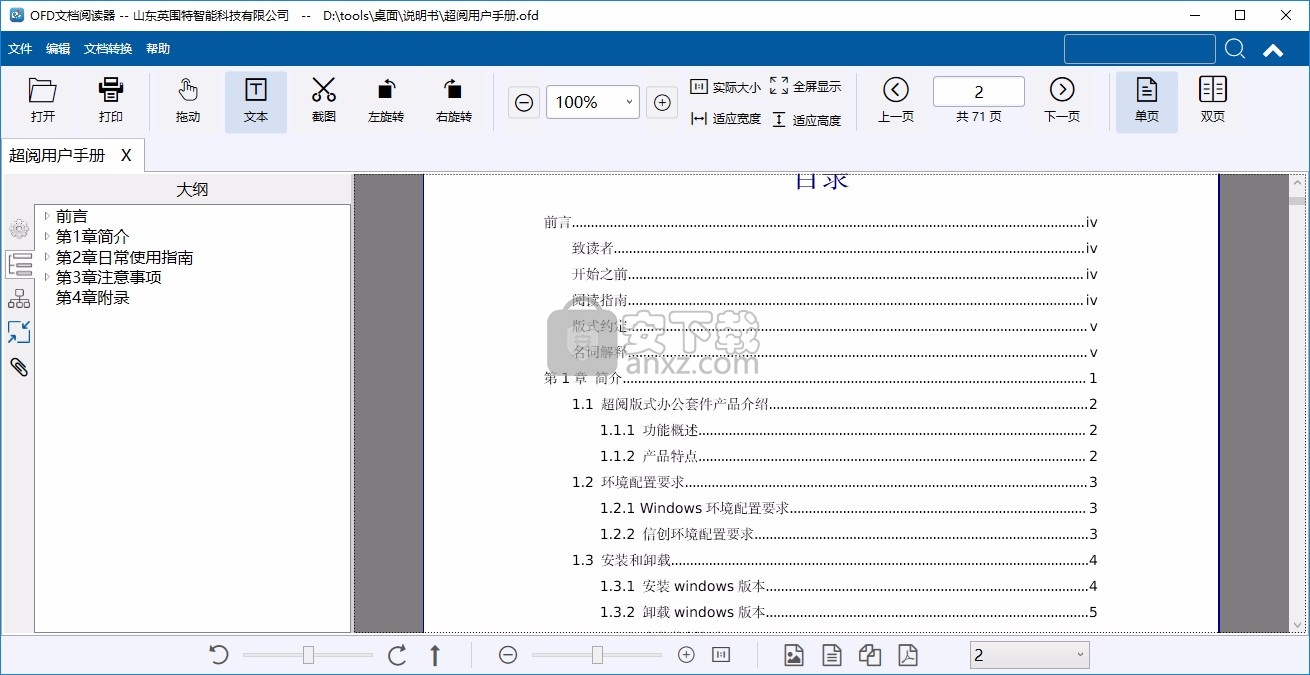Rotate page left with 左旋转

tap(386, 101)
